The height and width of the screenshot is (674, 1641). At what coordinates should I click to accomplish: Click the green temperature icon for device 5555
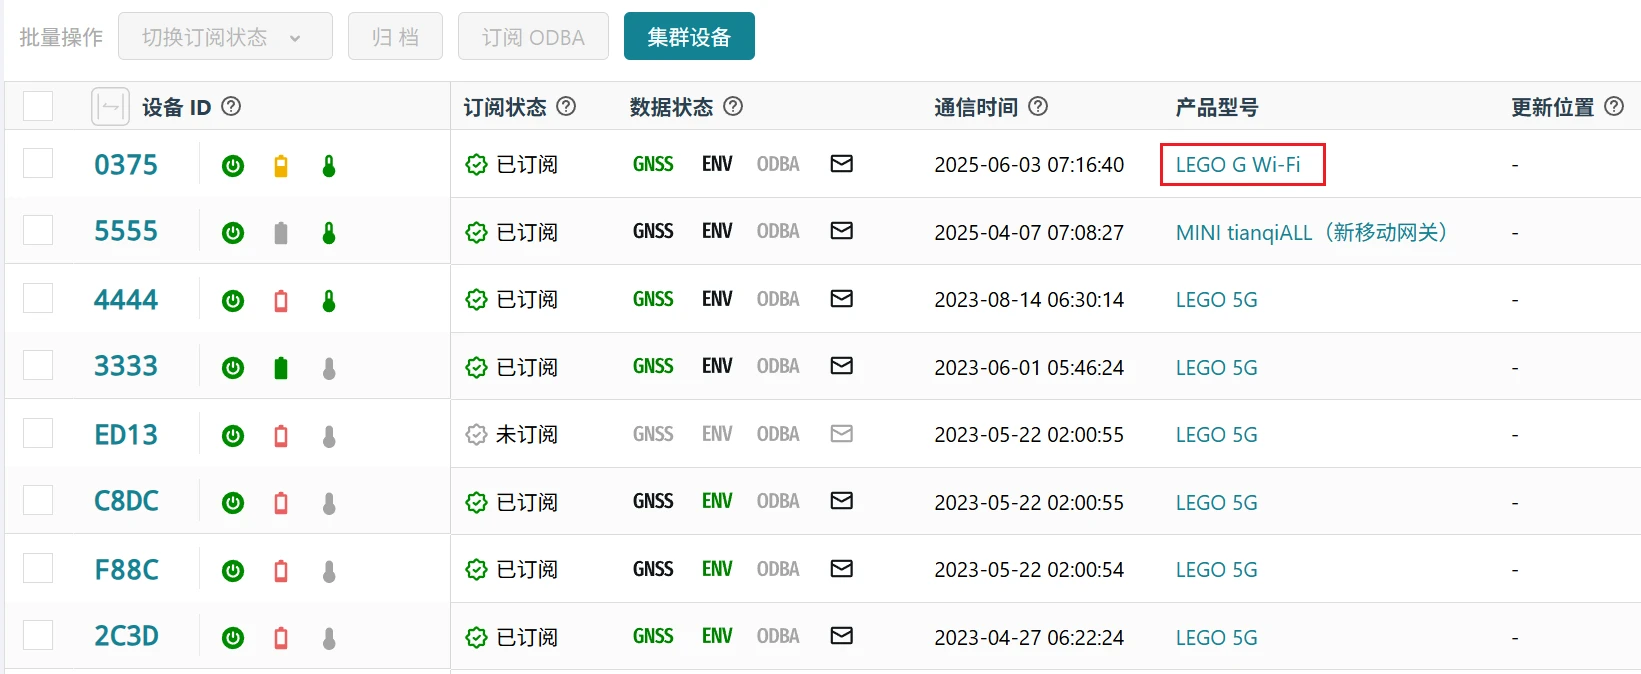pos(329,233)
